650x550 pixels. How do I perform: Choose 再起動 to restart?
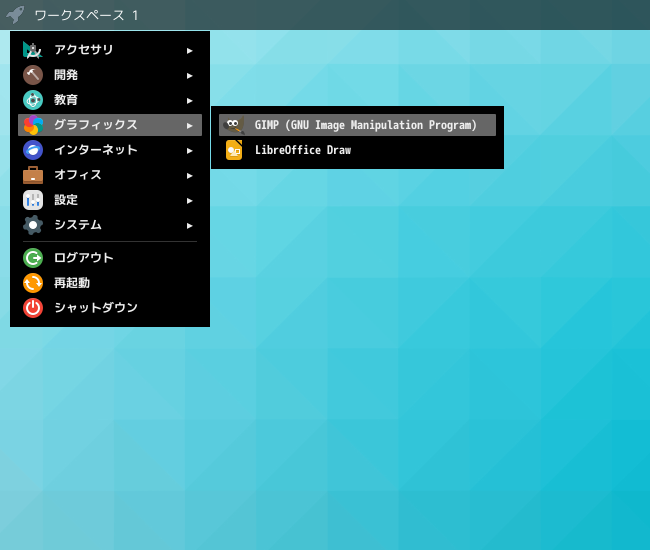point(110,283)
